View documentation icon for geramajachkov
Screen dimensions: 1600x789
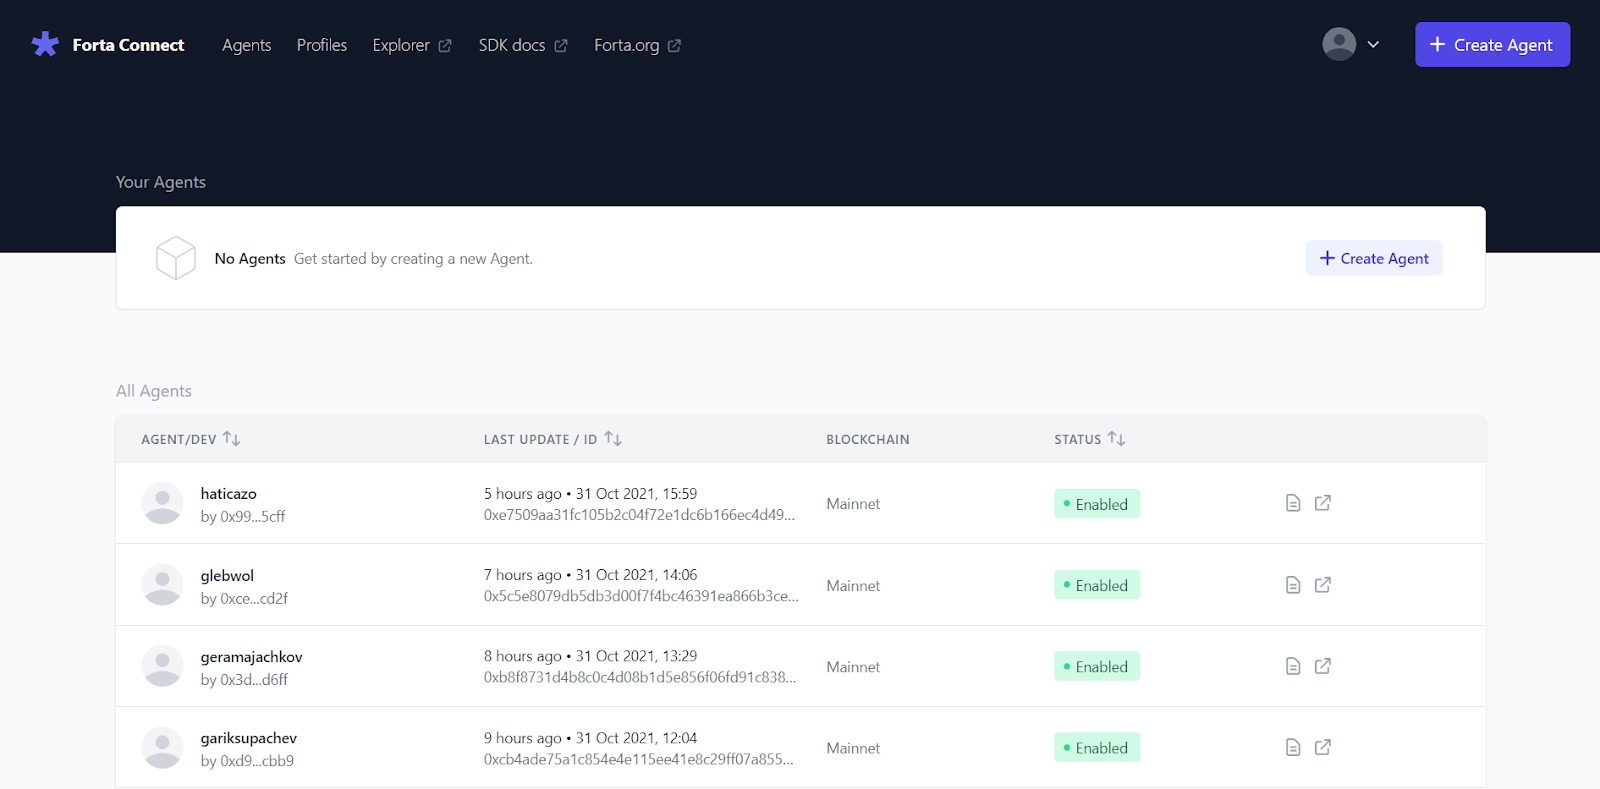1293,666
